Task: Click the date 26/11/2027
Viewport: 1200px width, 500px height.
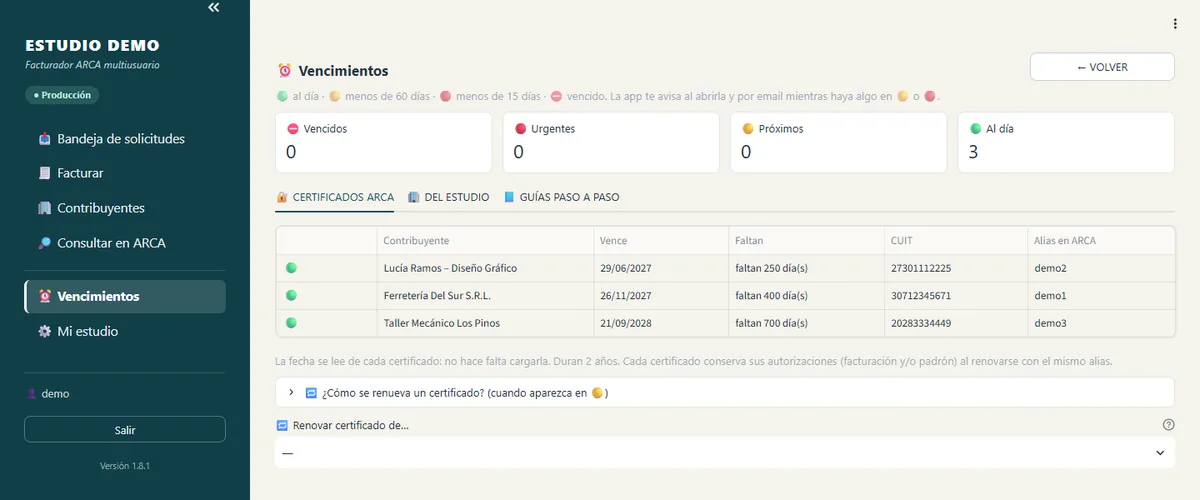Action: [626, 296]
